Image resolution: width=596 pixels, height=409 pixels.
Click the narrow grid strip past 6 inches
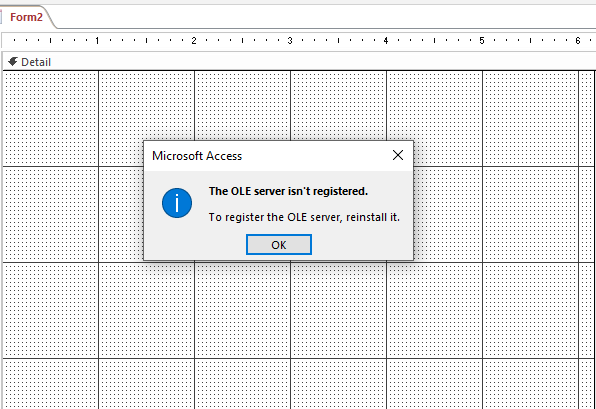pyautogui.click(x=586, y=118)
